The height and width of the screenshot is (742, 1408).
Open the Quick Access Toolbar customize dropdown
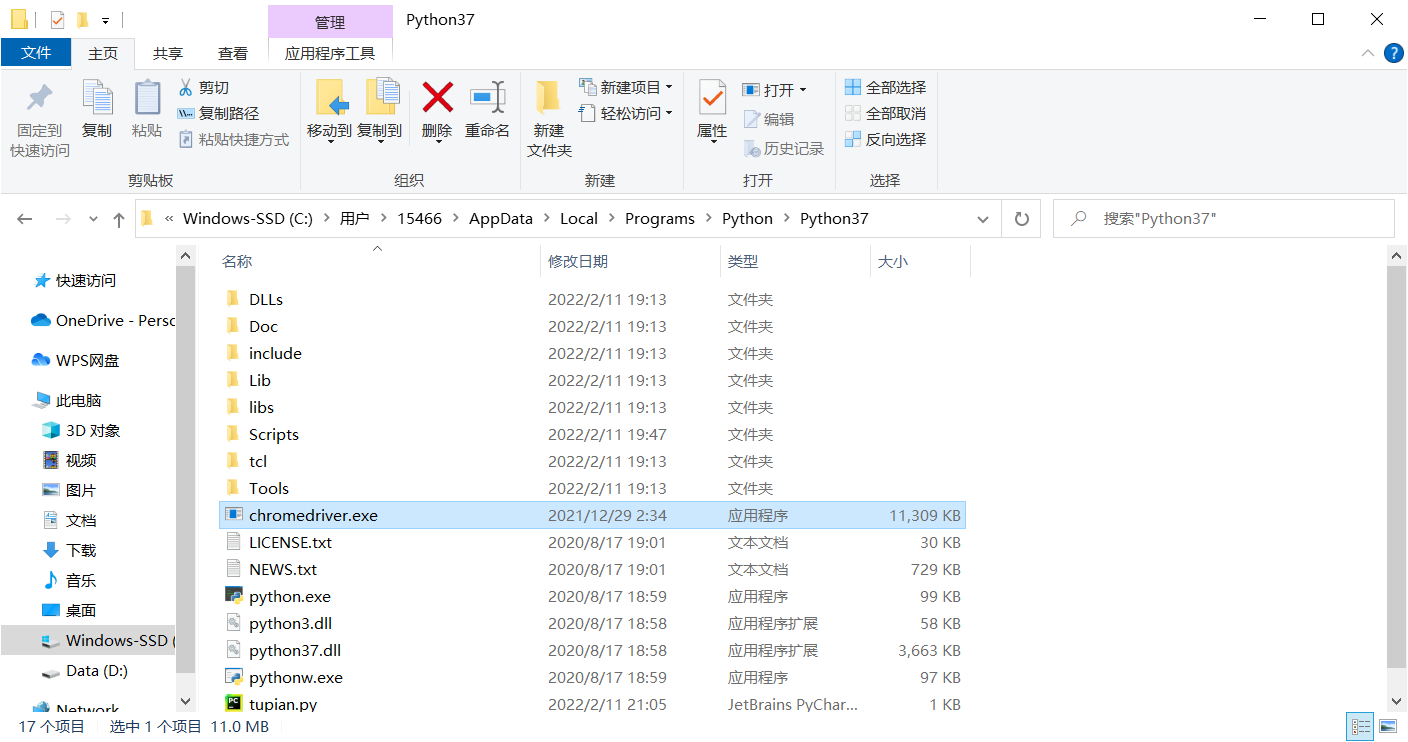coord(105,20)
